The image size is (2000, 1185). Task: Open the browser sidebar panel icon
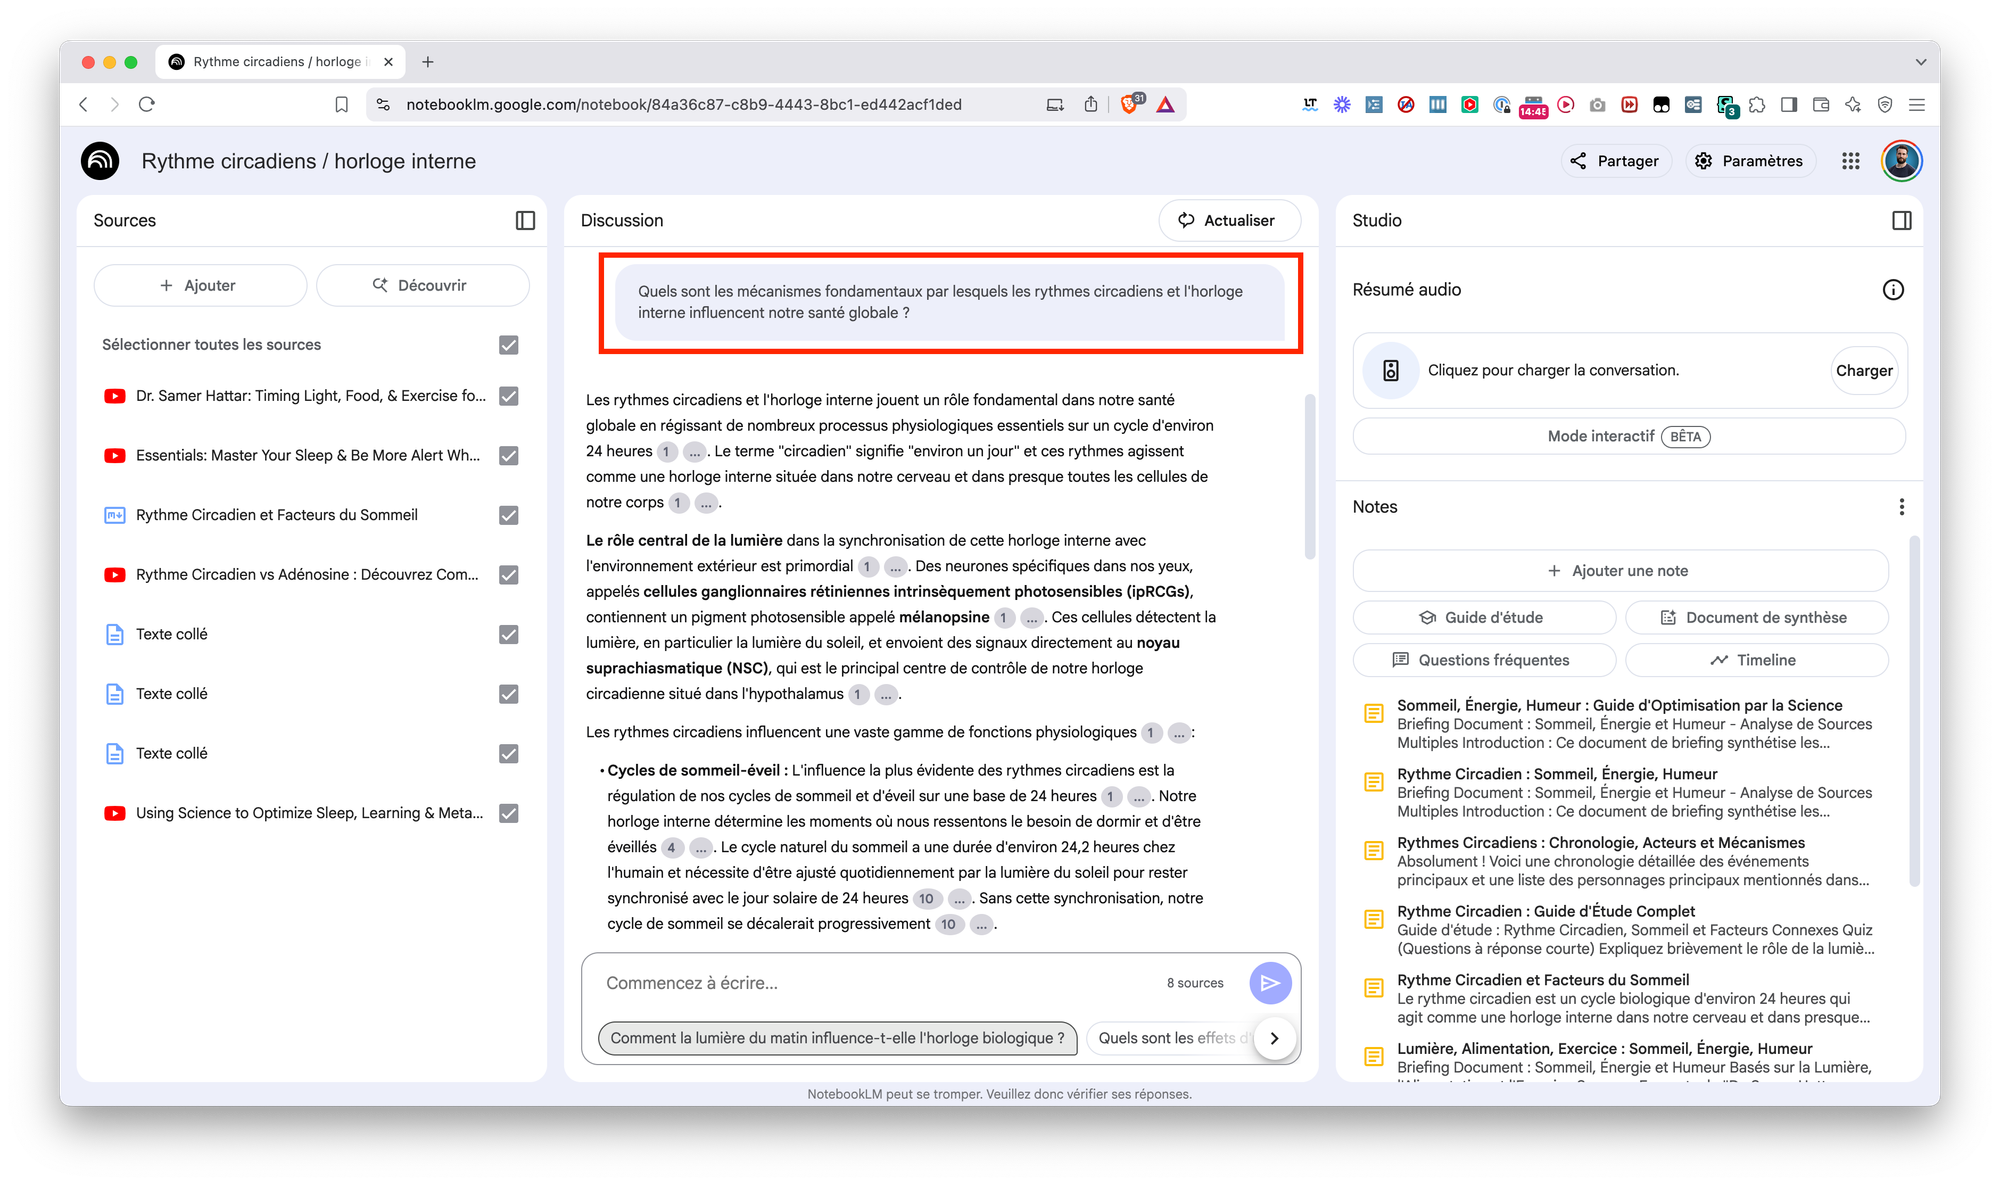coord(1789,104)
